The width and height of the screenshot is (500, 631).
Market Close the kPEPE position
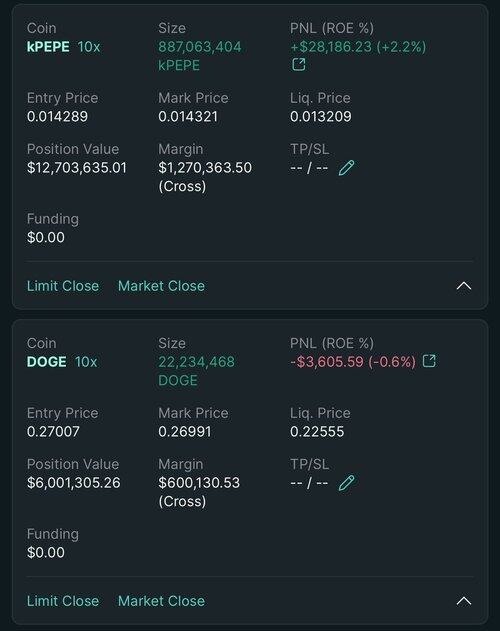point(161,286)
